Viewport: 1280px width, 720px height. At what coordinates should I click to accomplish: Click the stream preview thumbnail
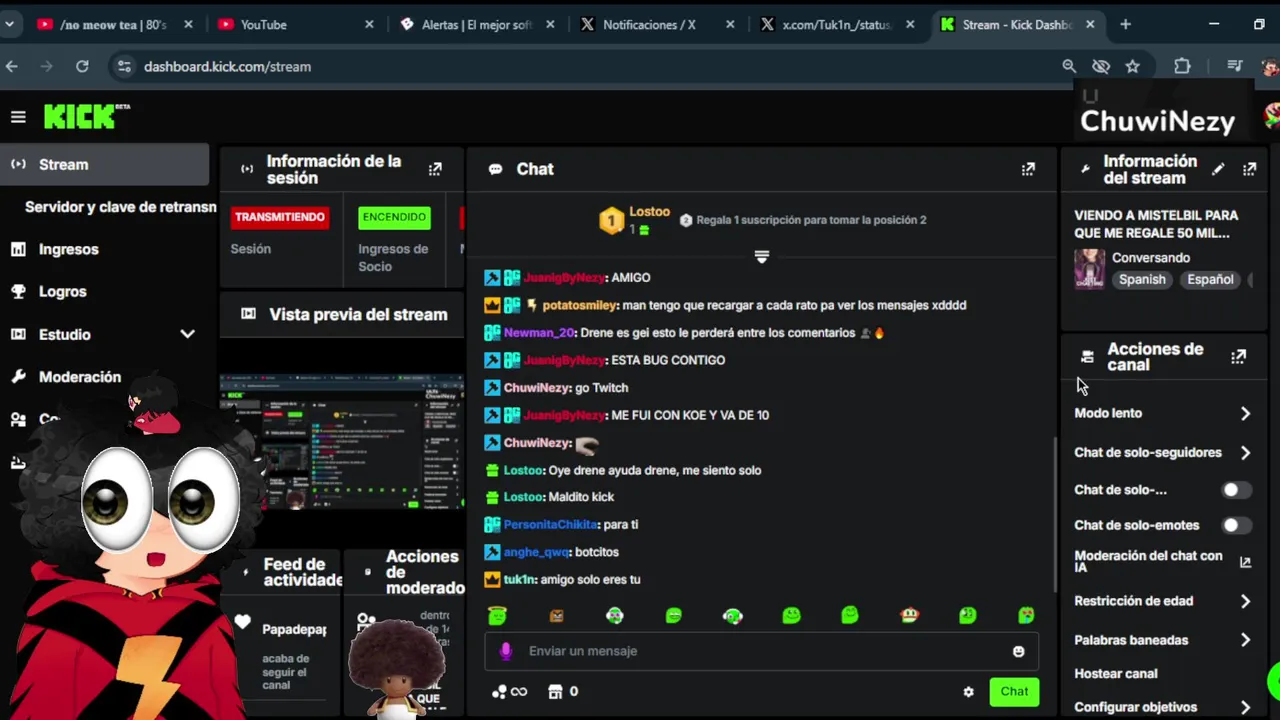[x=342, y=442]
